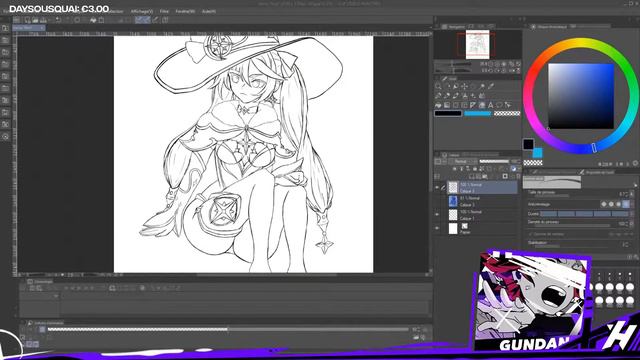This screenshot has width=640, height=360.
Task: Open the Affichage menu
Action: pyautogui.click(x=142, y=11)
